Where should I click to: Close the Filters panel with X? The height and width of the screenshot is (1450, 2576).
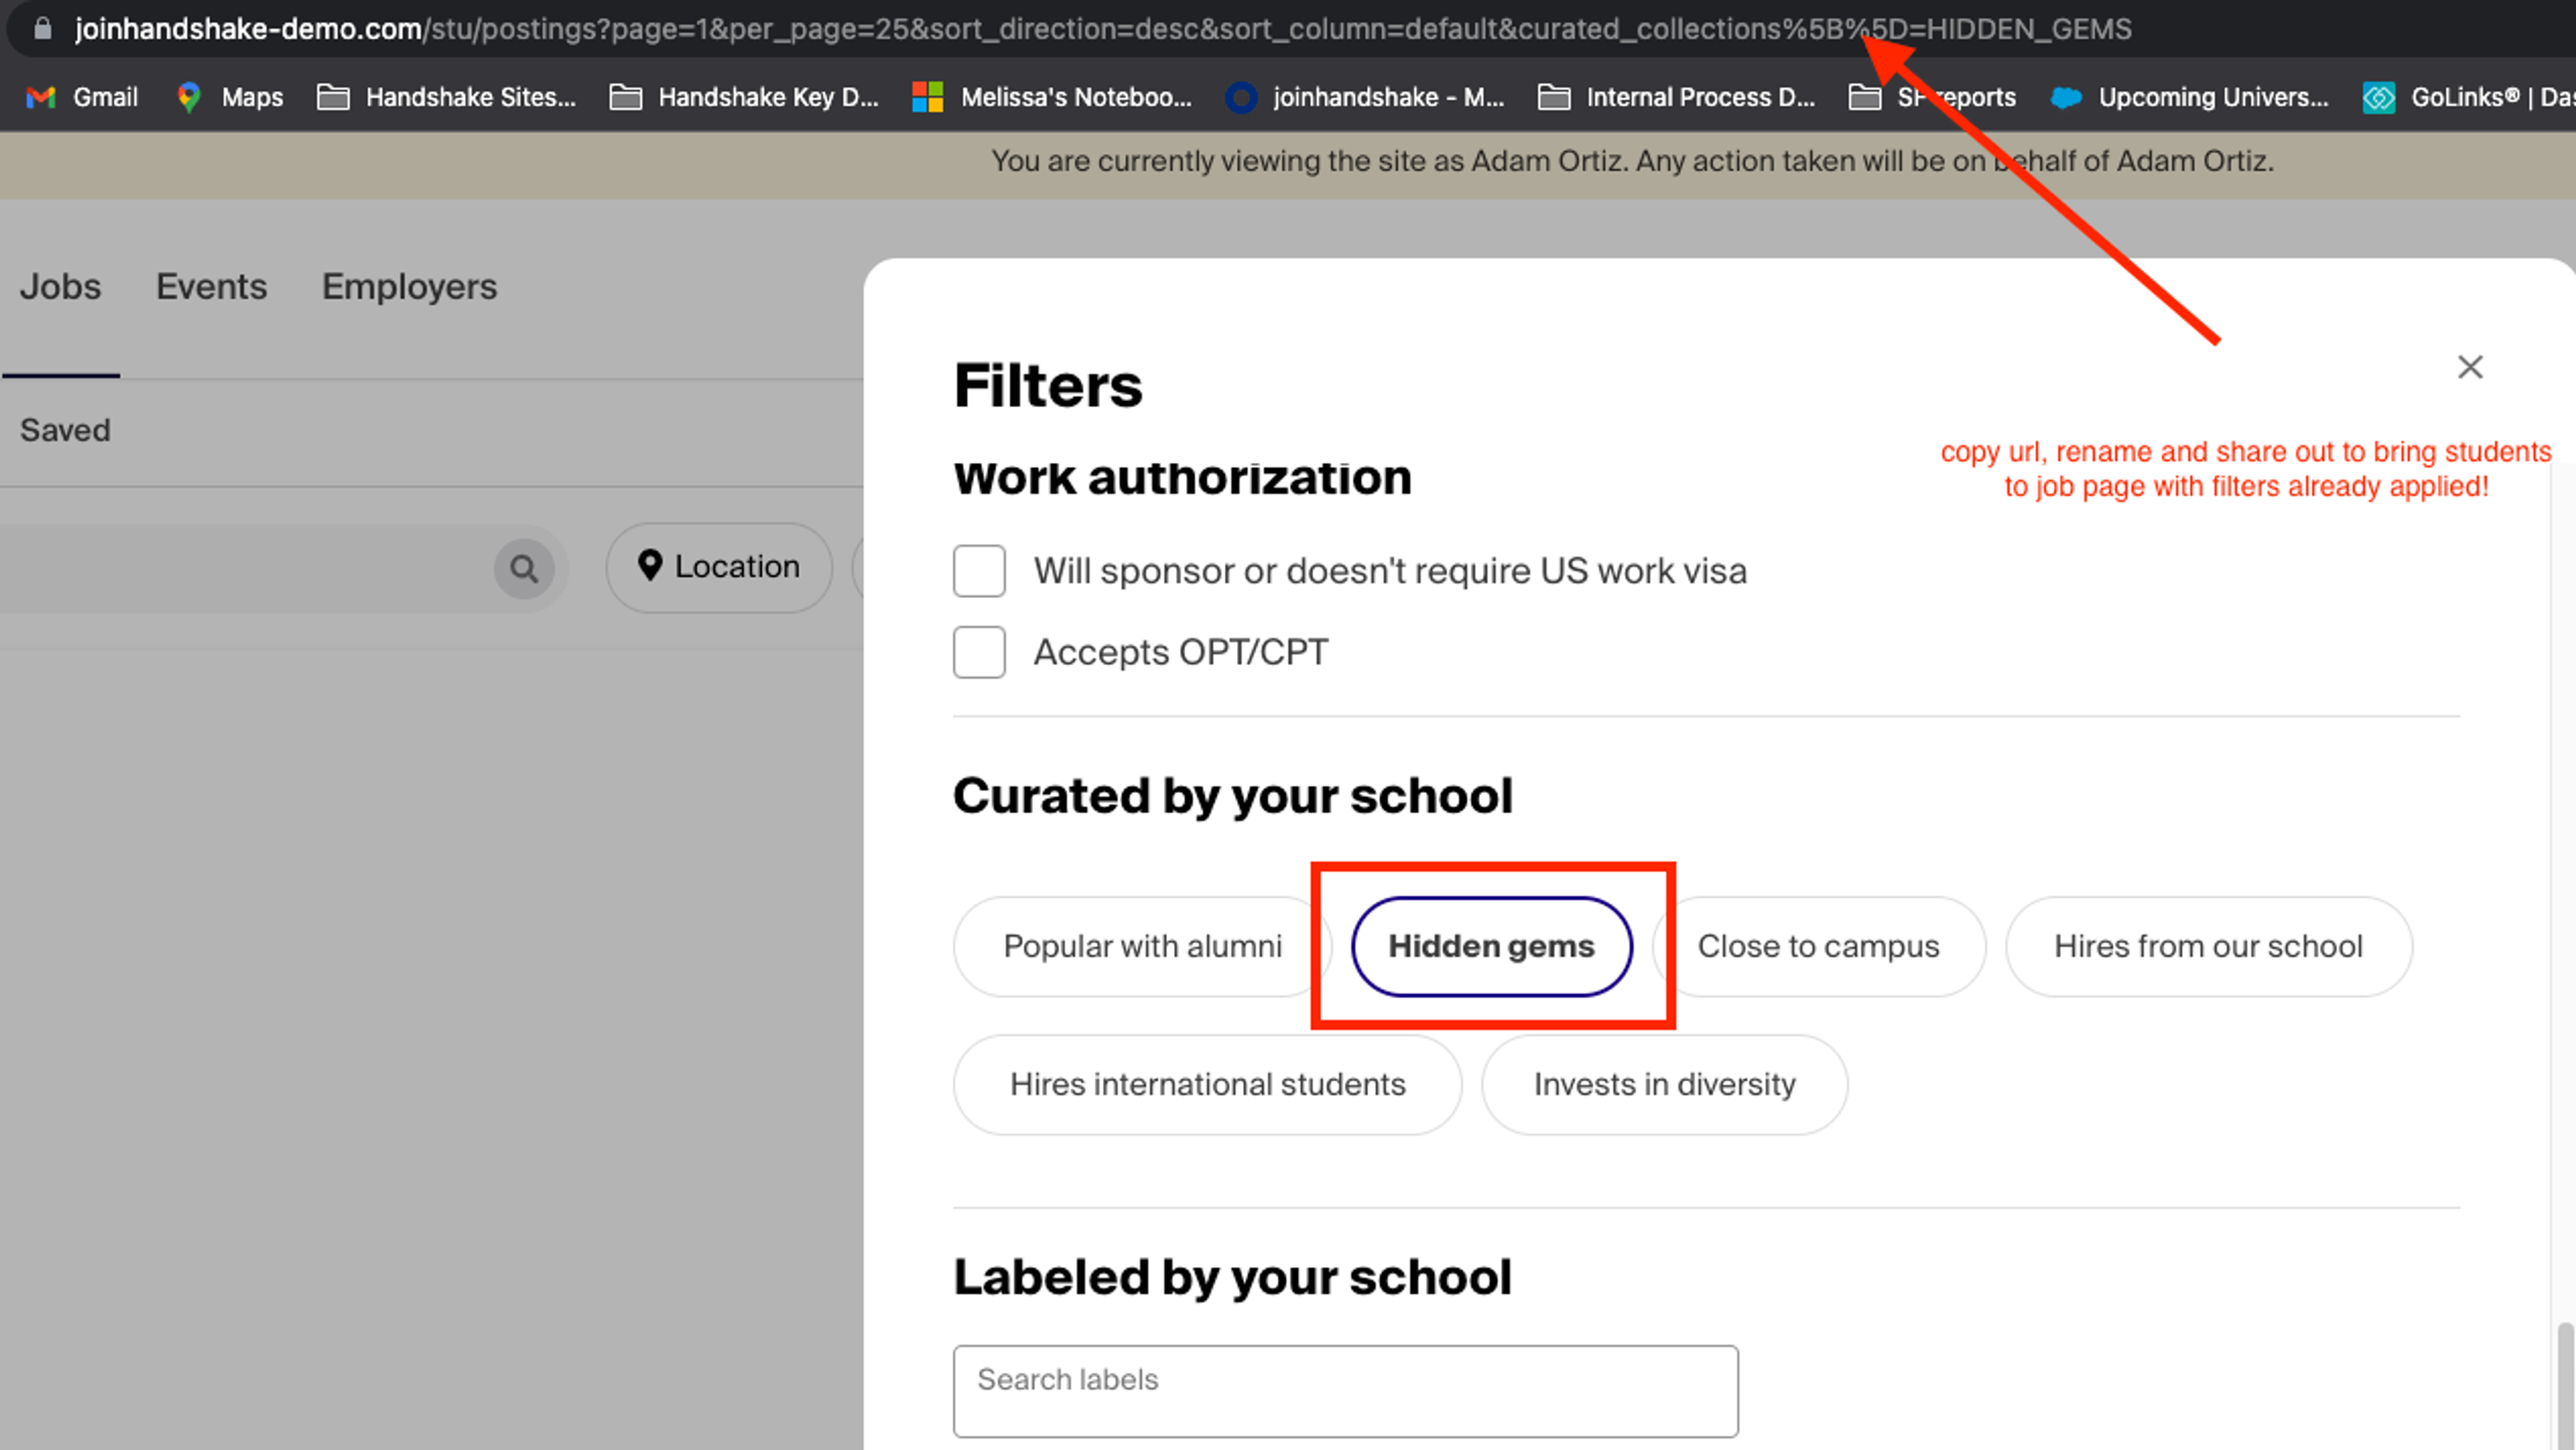point(2470,367)
